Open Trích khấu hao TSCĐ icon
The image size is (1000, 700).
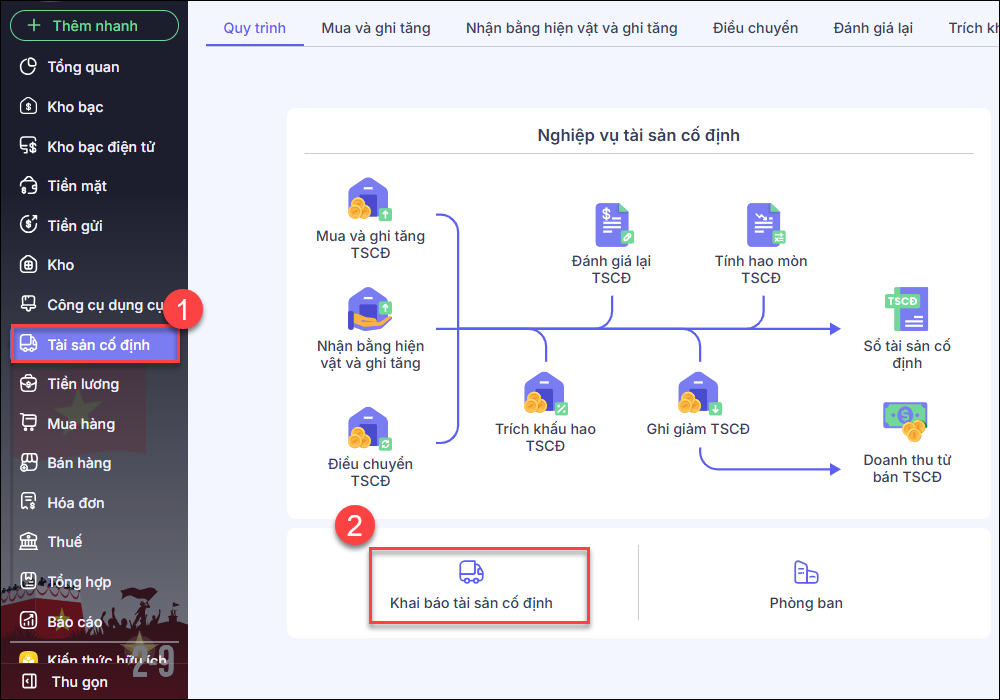tap(545, 394)
